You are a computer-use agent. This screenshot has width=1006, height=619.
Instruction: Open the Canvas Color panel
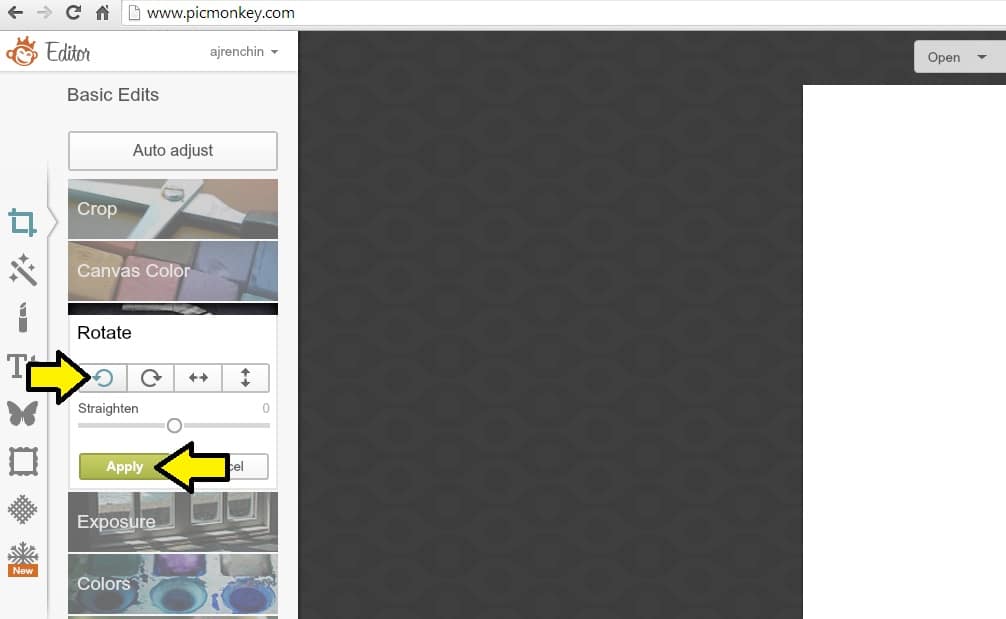click(x=172, y=270)
